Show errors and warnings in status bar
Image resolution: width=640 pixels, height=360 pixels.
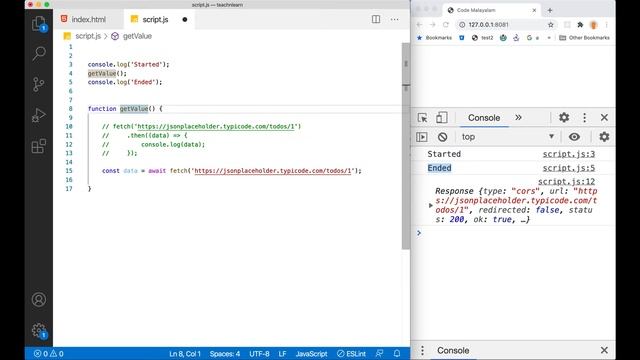click(x=49, y=353)
